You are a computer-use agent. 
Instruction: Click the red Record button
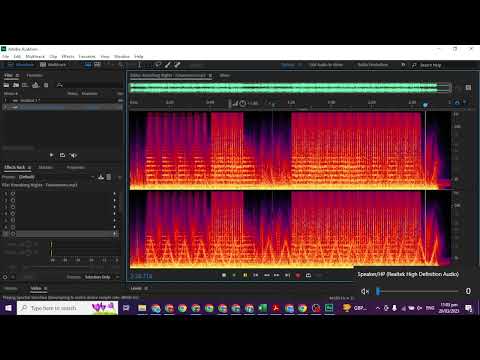pyautogui.click(x=298, y=275)
